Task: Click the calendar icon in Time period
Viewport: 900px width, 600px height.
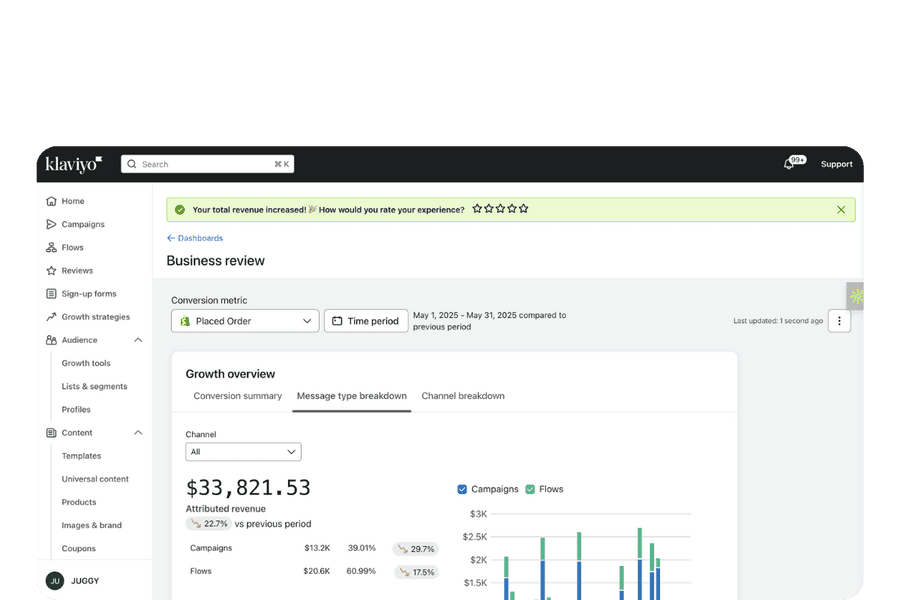Action: click(337, 321)
